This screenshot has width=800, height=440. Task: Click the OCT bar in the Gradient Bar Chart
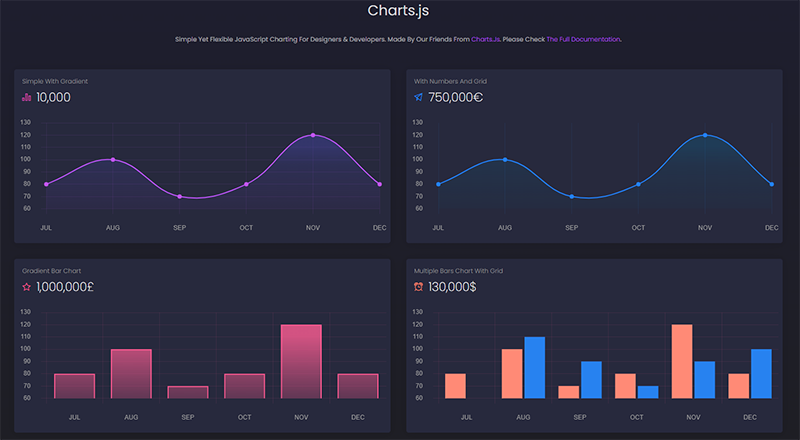tap(244, 386)
